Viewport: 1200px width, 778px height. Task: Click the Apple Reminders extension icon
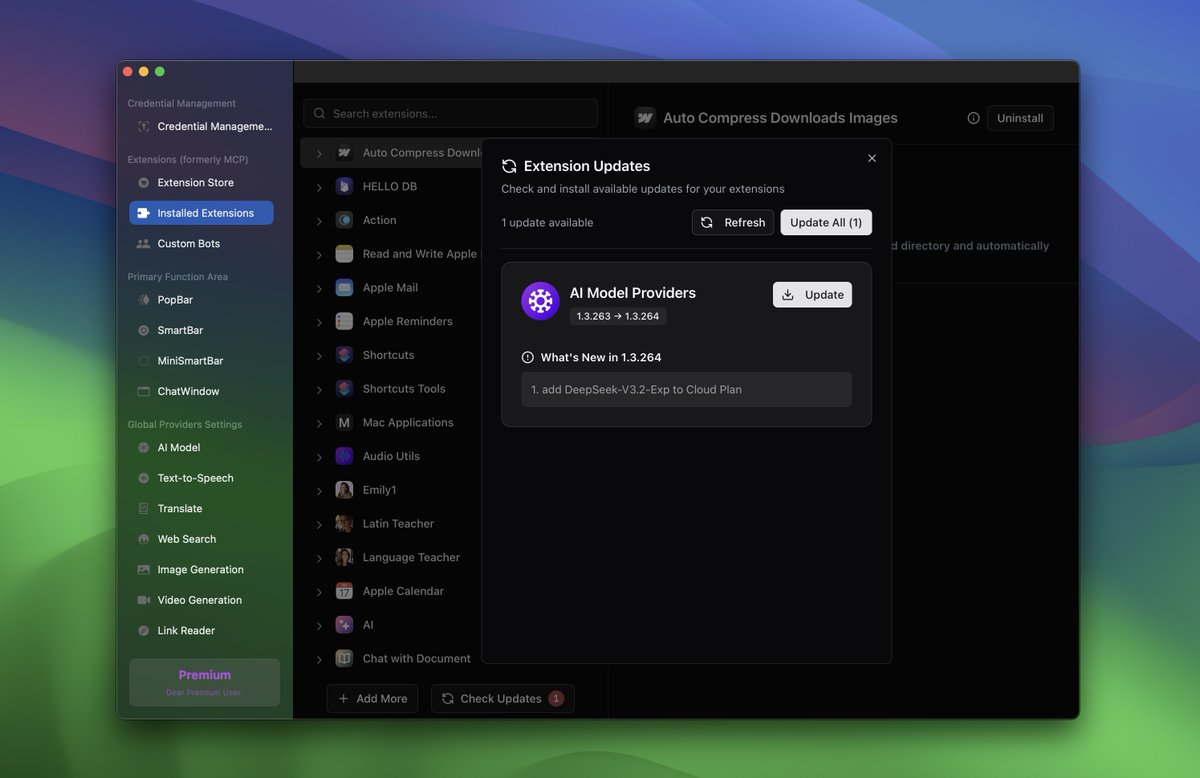(344, 322)
